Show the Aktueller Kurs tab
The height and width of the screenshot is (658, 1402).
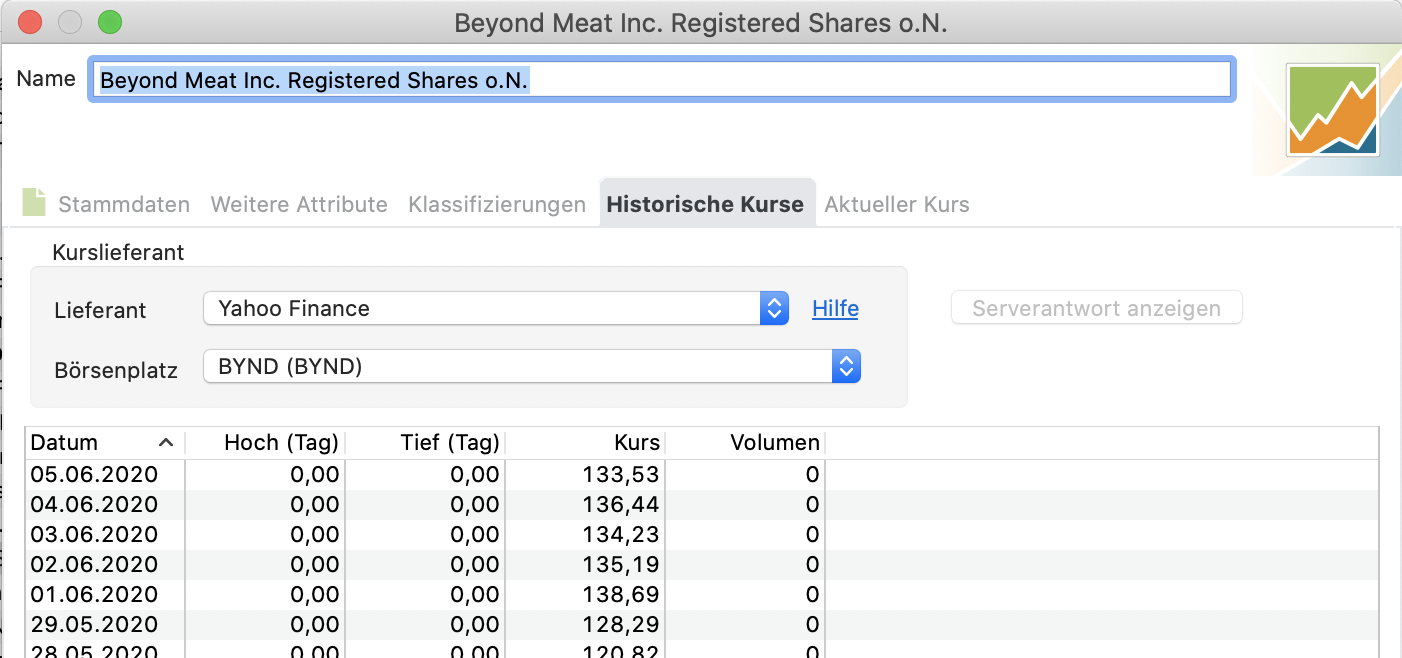point(896,205)
